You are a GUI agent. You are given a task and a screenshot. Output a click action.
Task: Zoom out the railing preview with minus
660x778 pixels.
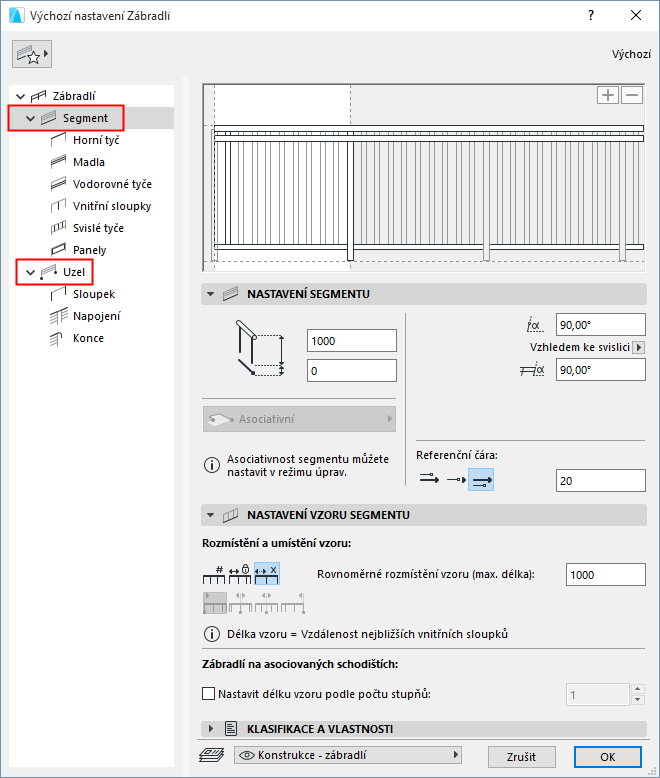coord(632,95)
